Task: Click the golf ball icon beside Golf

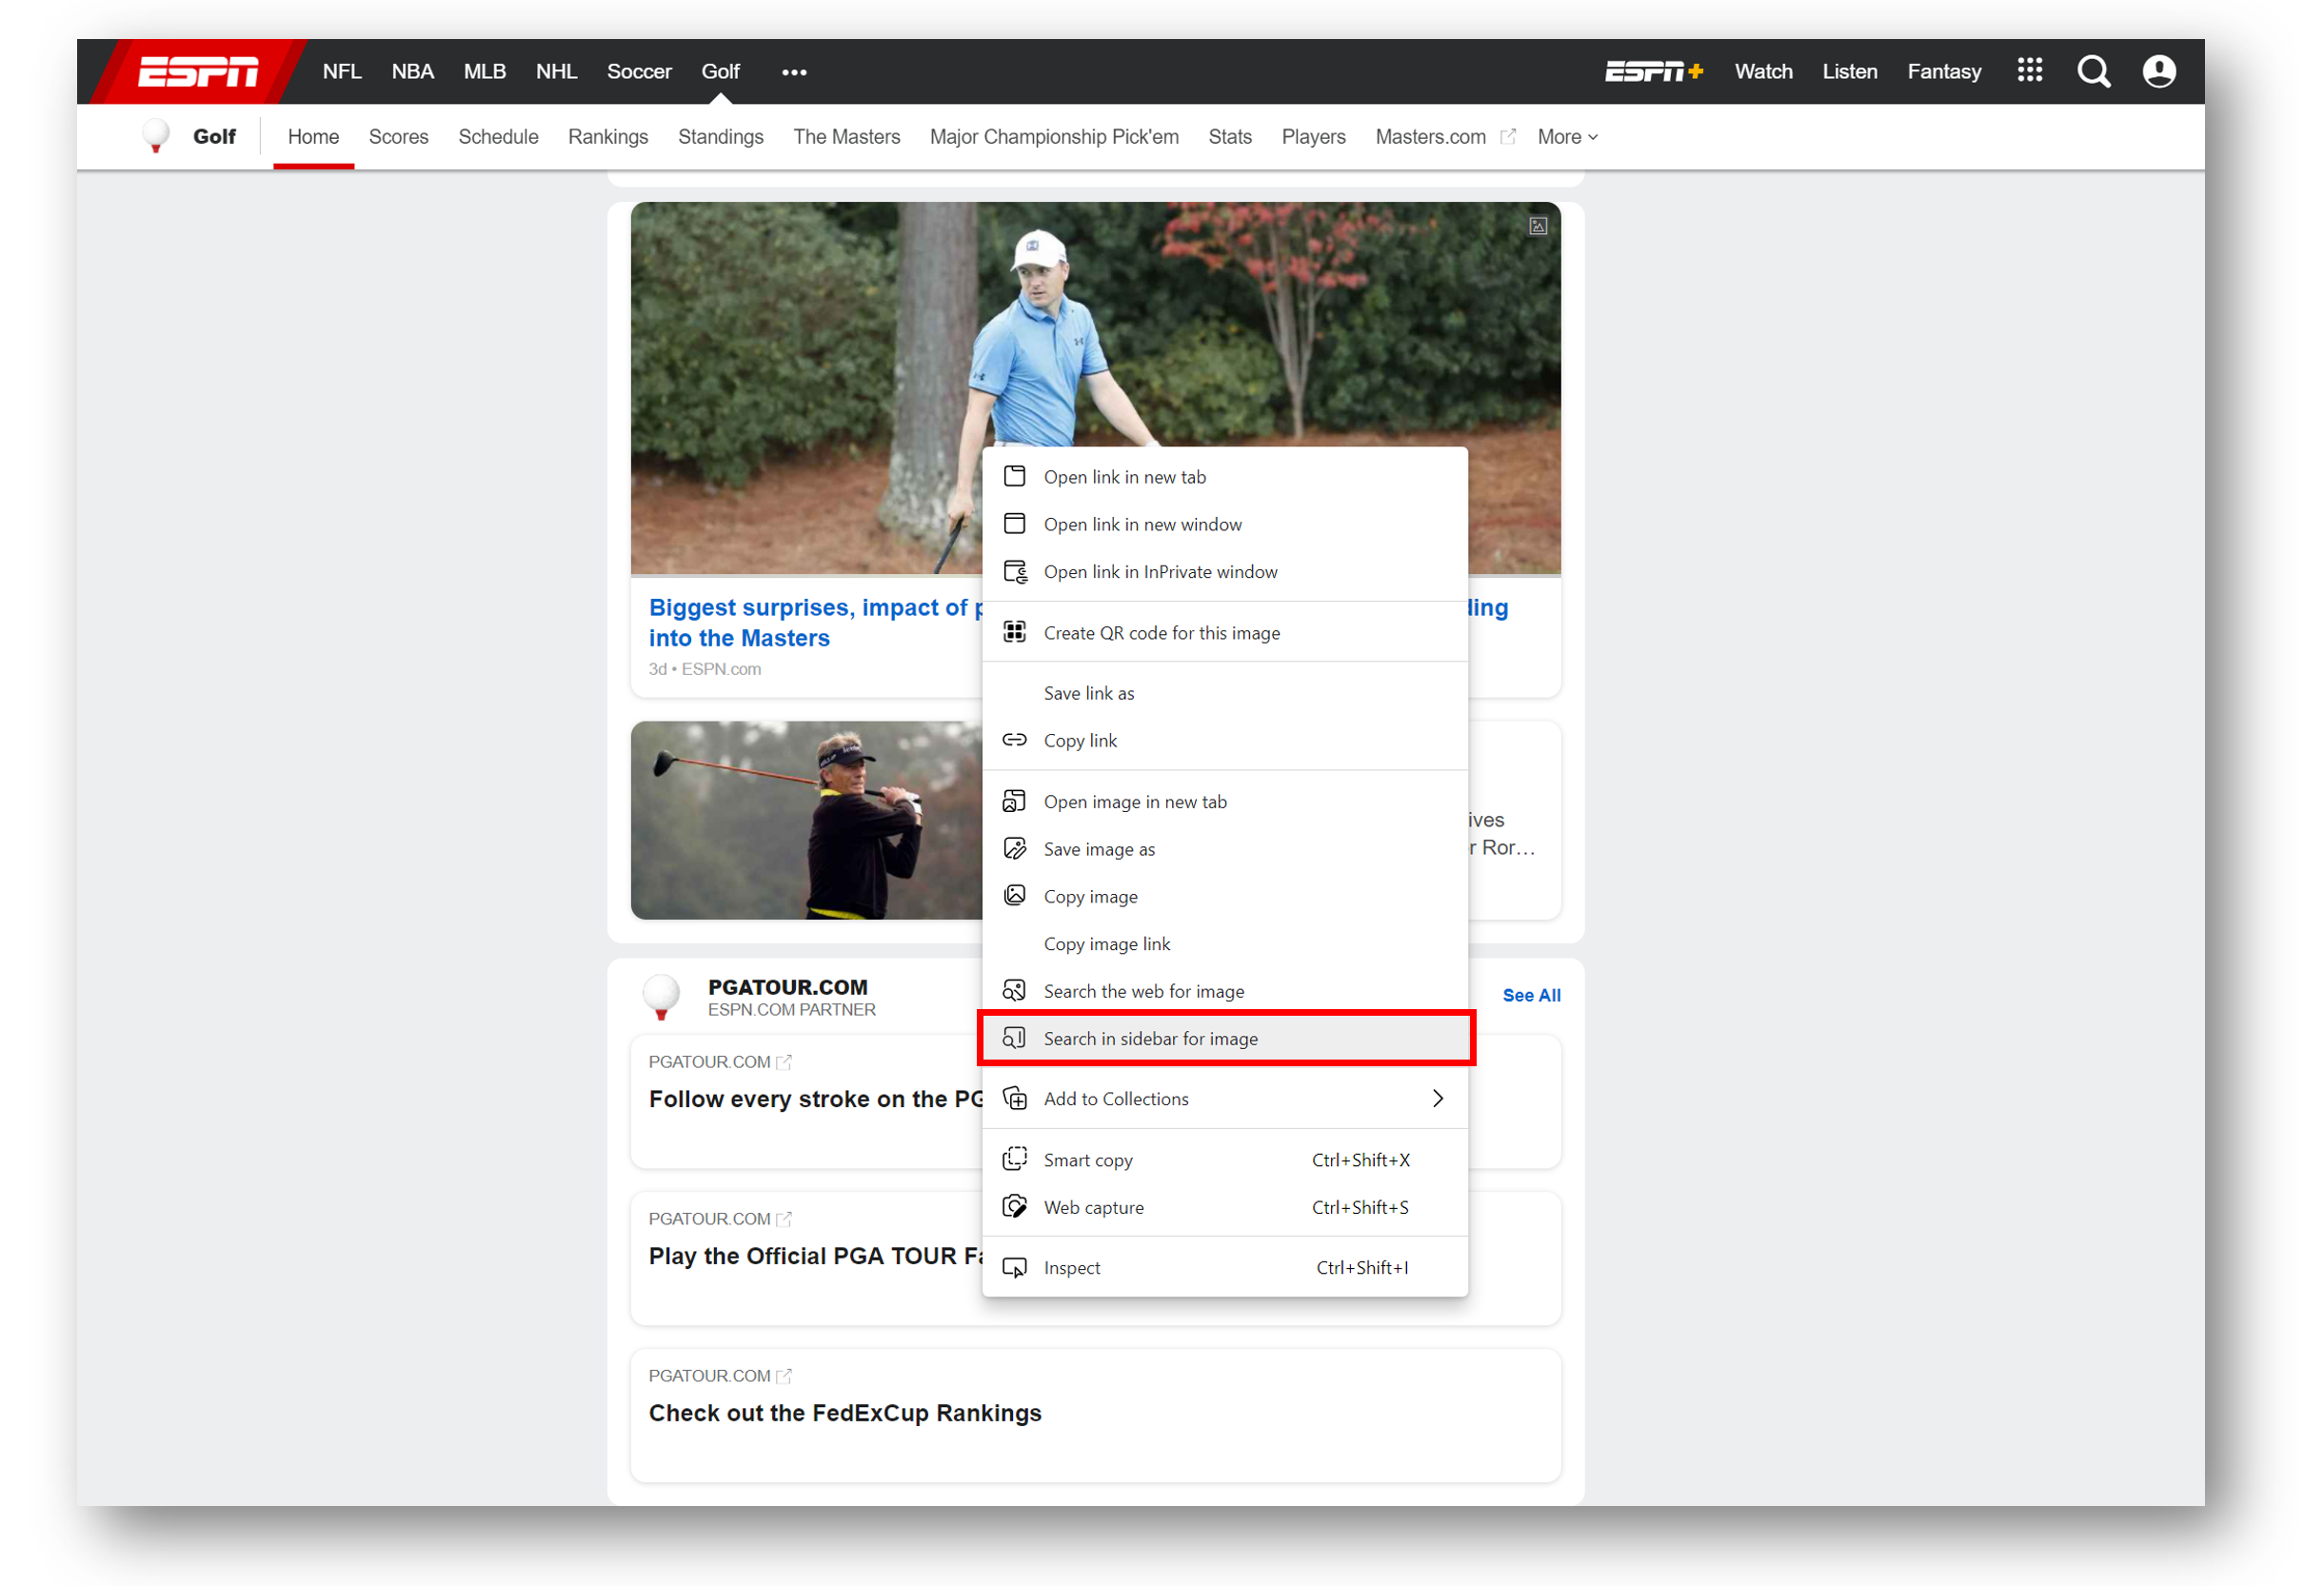Action: point(156,136)
